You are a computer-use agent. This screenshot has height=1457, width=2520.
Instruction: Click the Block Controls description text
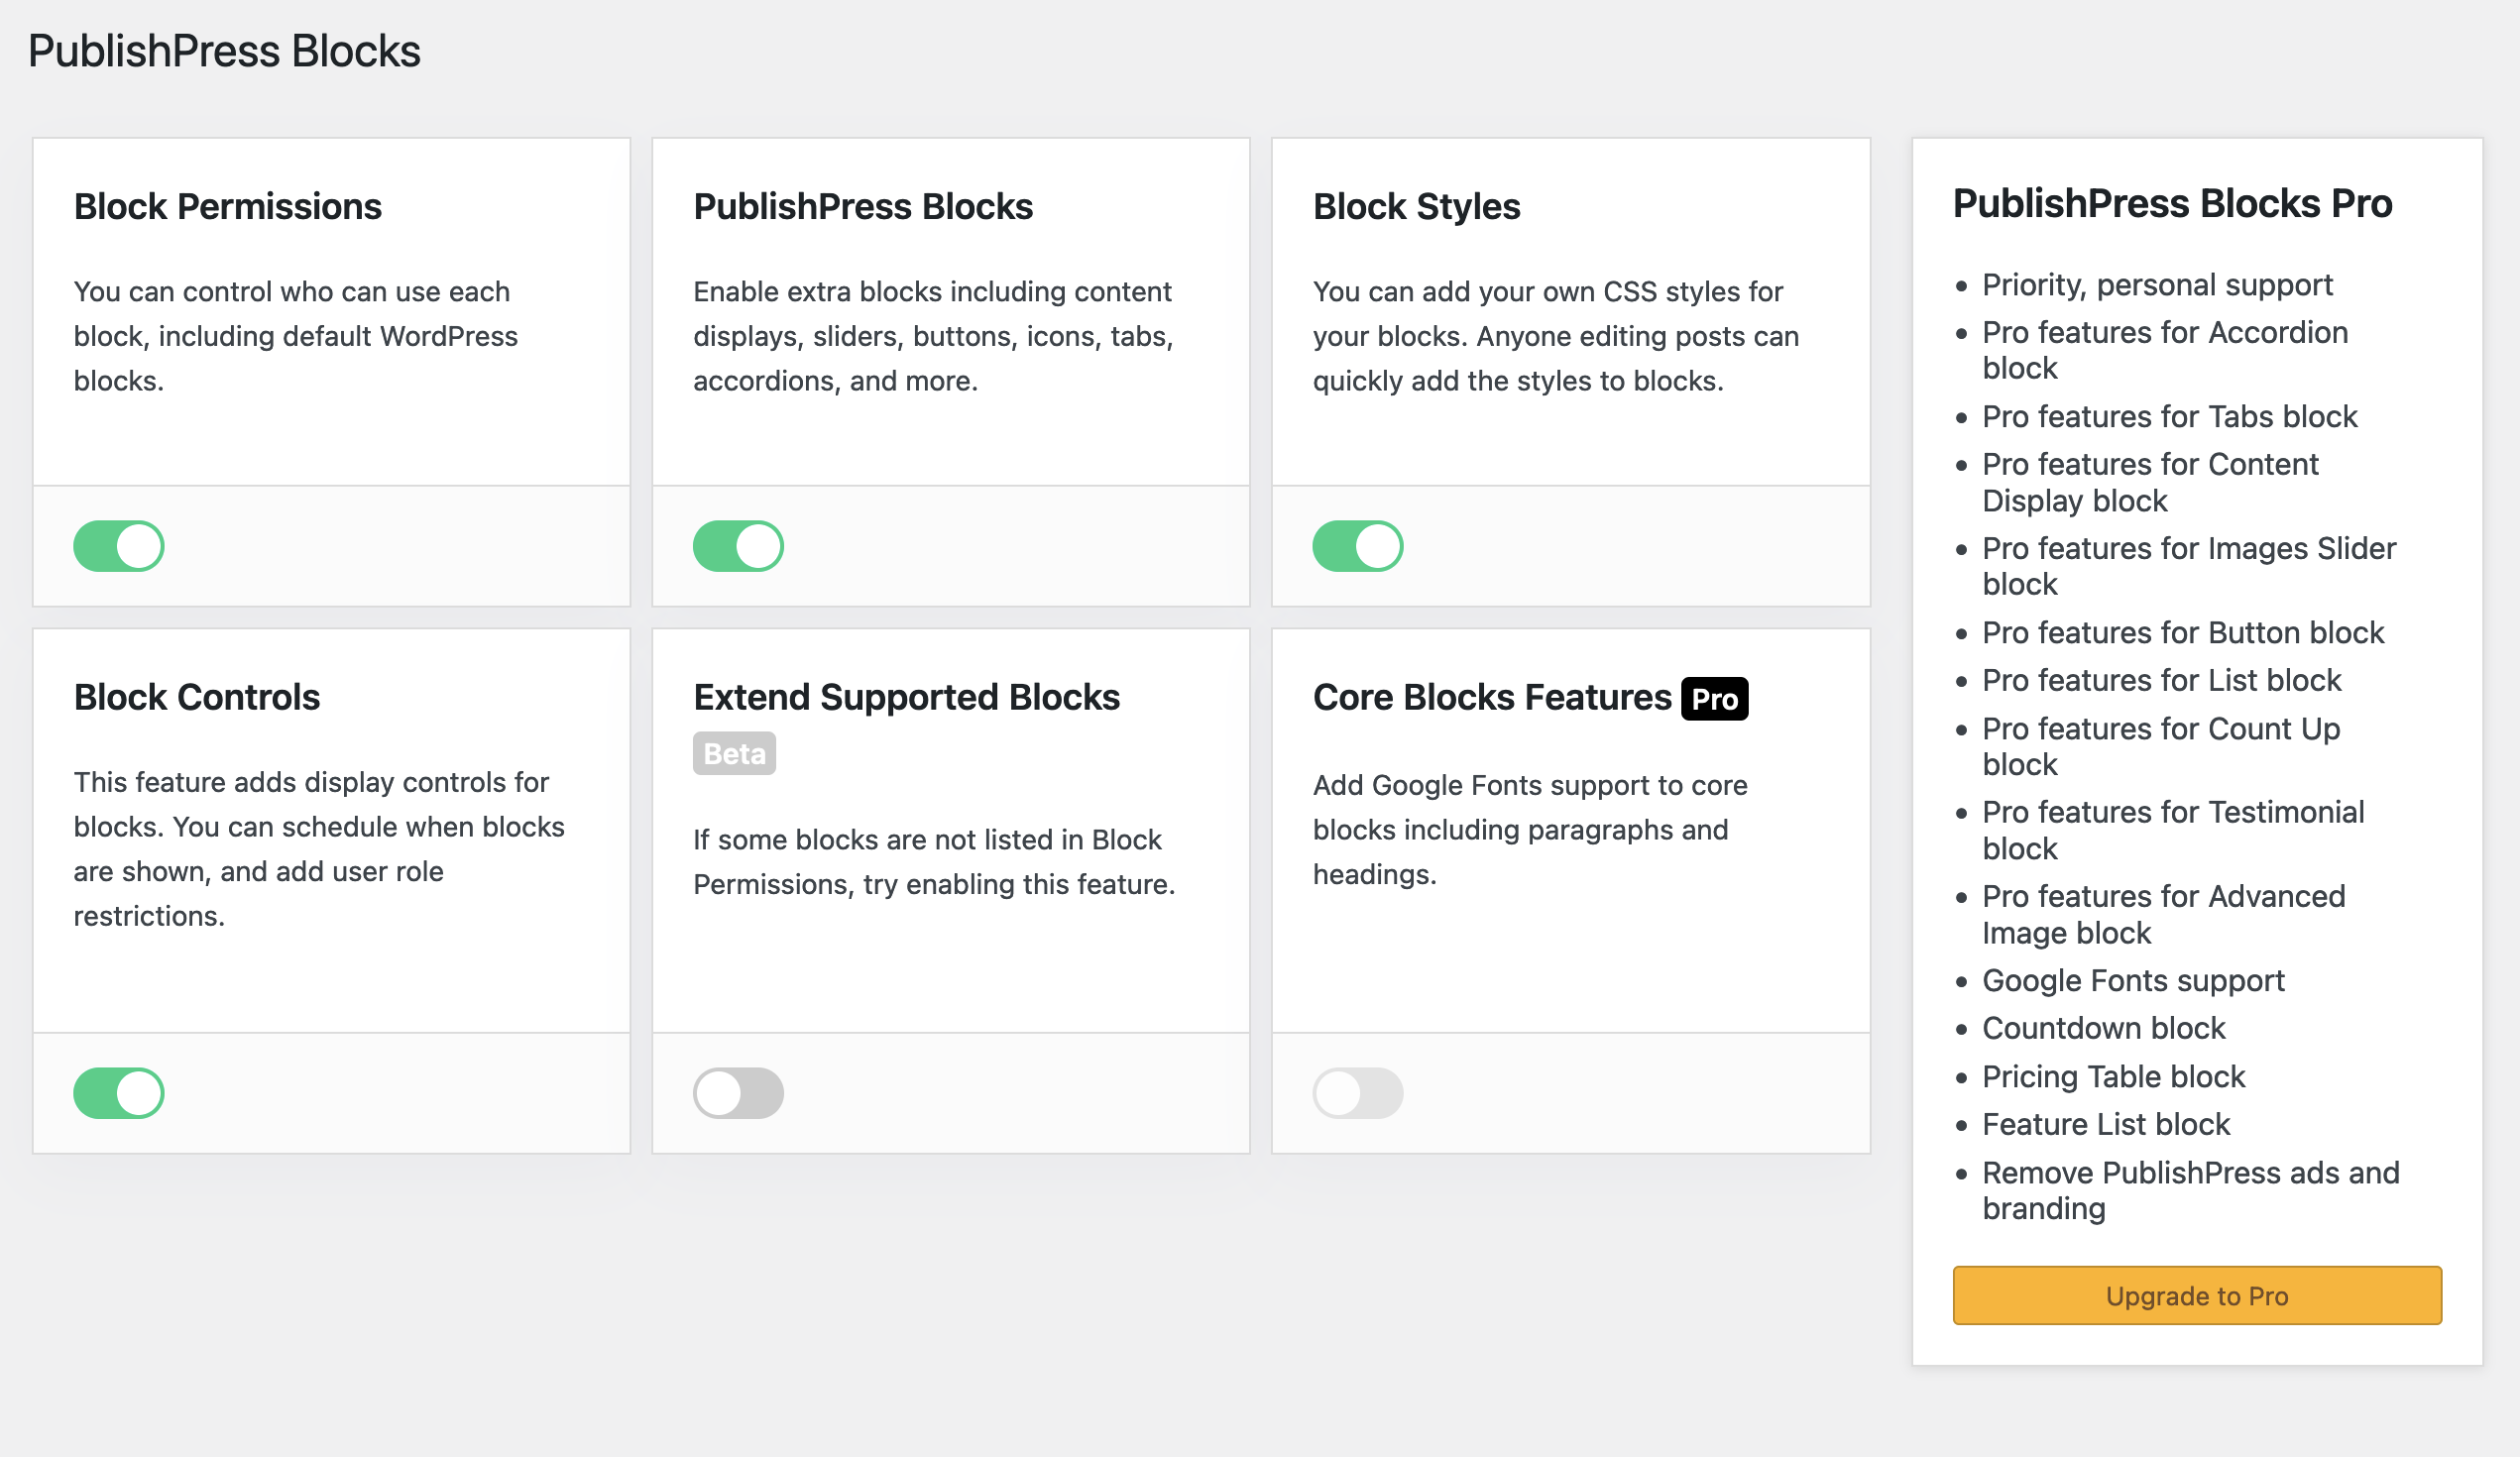[318, 848]
